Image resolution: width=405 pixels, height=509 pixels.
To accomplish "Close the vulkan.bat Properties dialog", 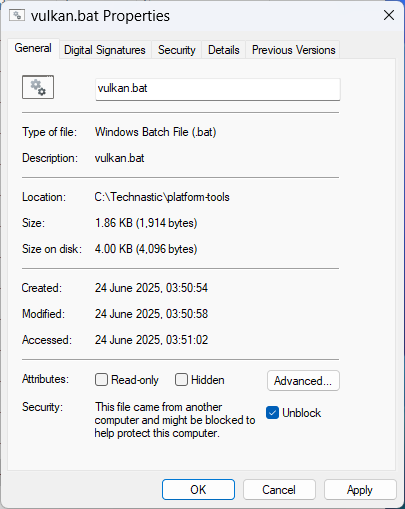I will point(389,15).
